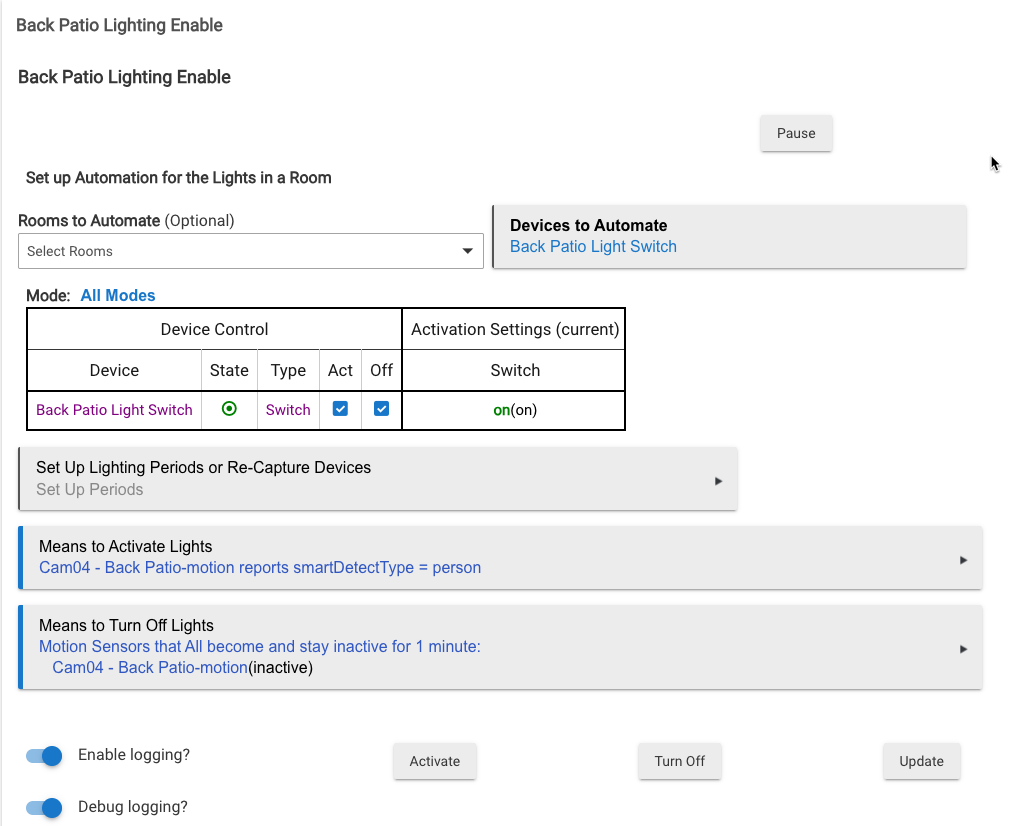
Task: Expand Set Up Lighting Periods or Re-Capture Devices
Action: 378,479
